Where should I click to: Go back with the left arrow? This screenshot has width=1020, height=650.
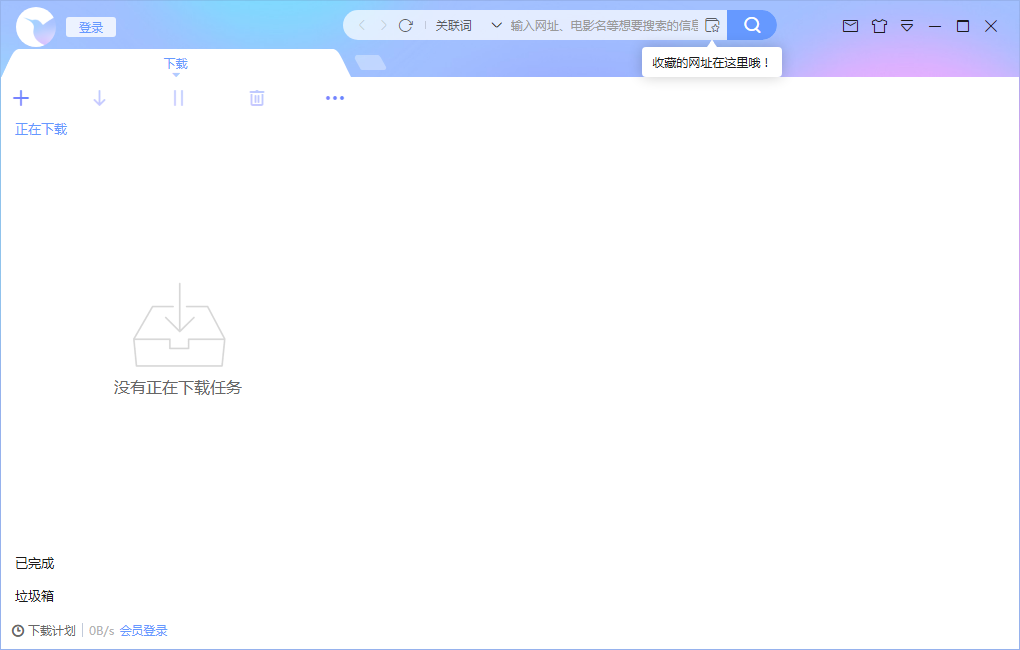[x=362, y=25]
